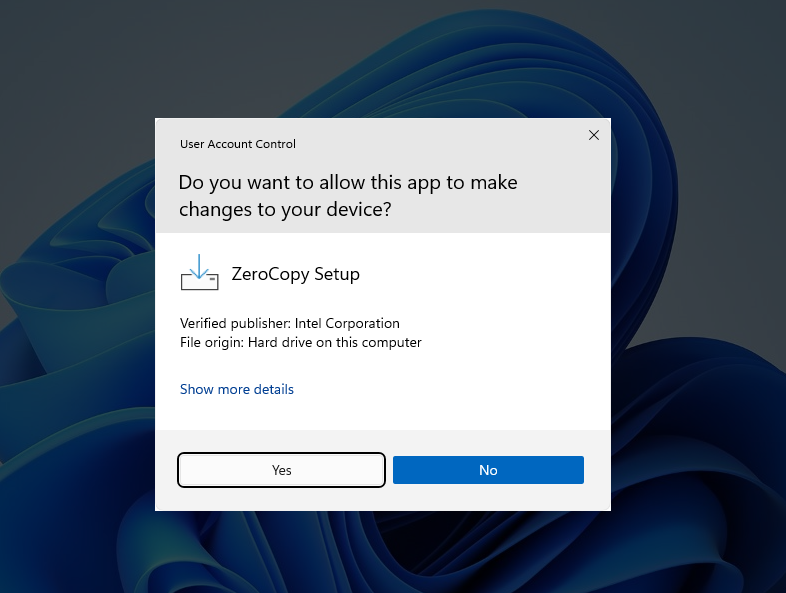Click the Verified publisher: Intel Corporation text
This screenshot has width=786, height=593.
(290, 323)
